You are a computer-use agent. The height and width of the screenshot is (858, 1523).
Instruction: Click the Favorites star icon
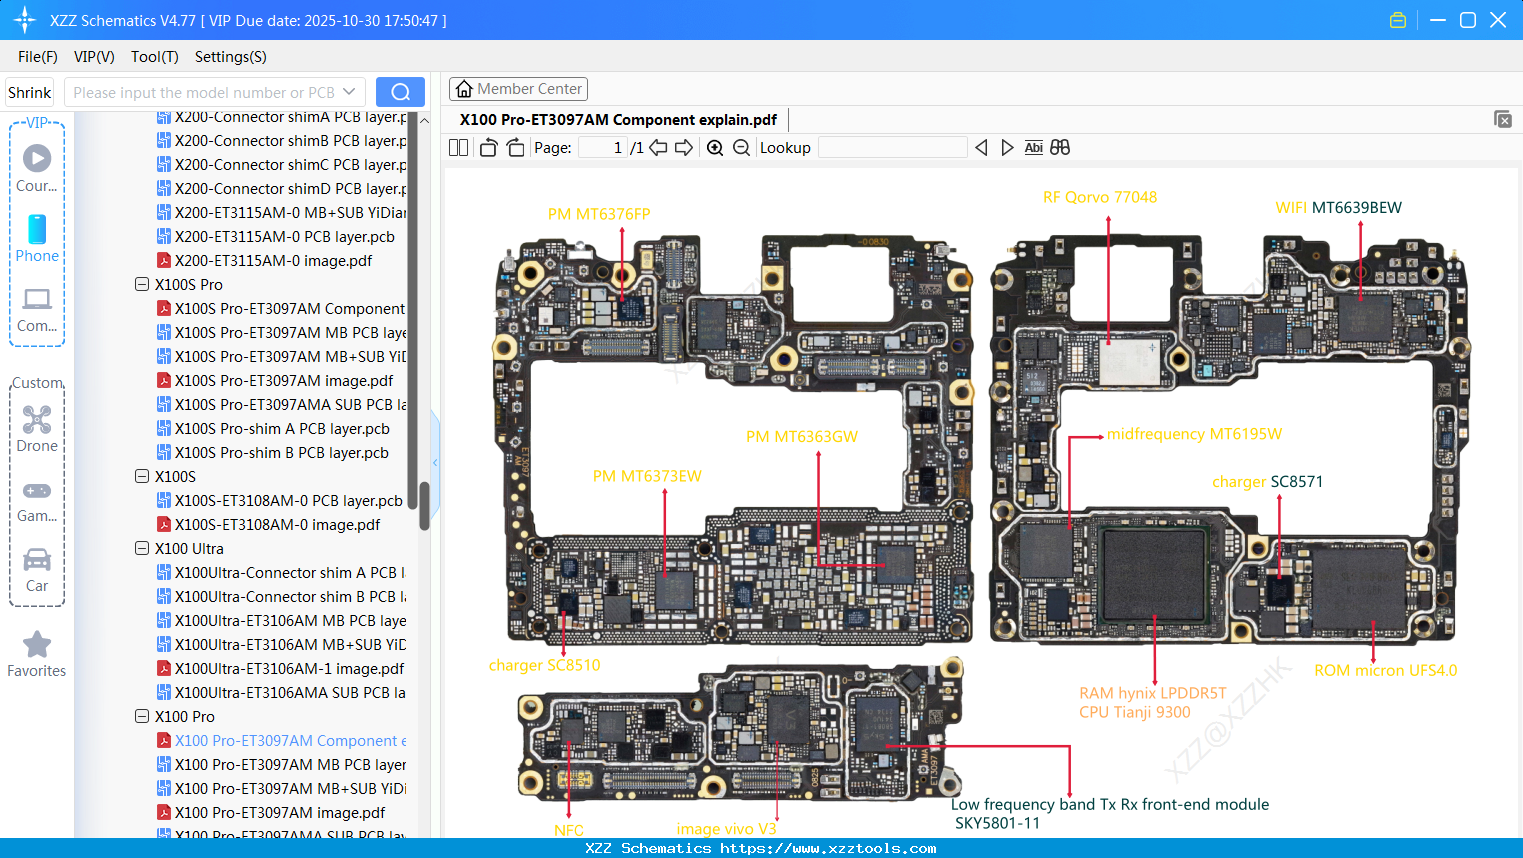point(37,646)
